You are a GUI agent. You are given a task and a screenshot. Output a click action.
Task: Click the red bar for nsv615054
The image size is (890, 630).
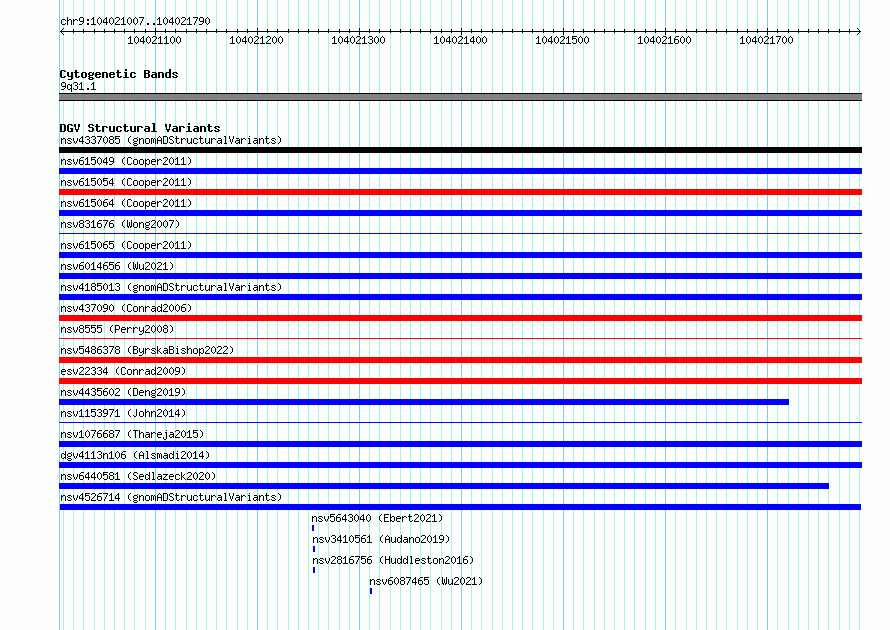tap(460, 192)
